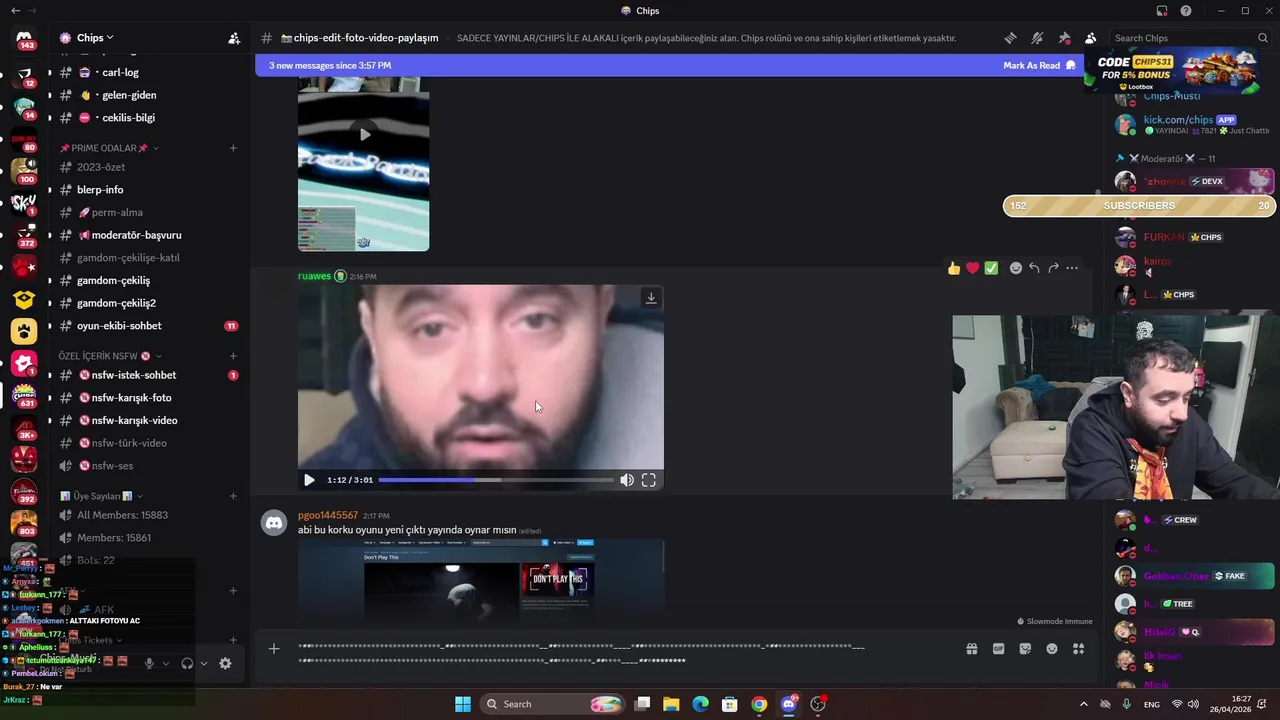
Task: Open the sticker picker
Action: tap(1025, 649)
